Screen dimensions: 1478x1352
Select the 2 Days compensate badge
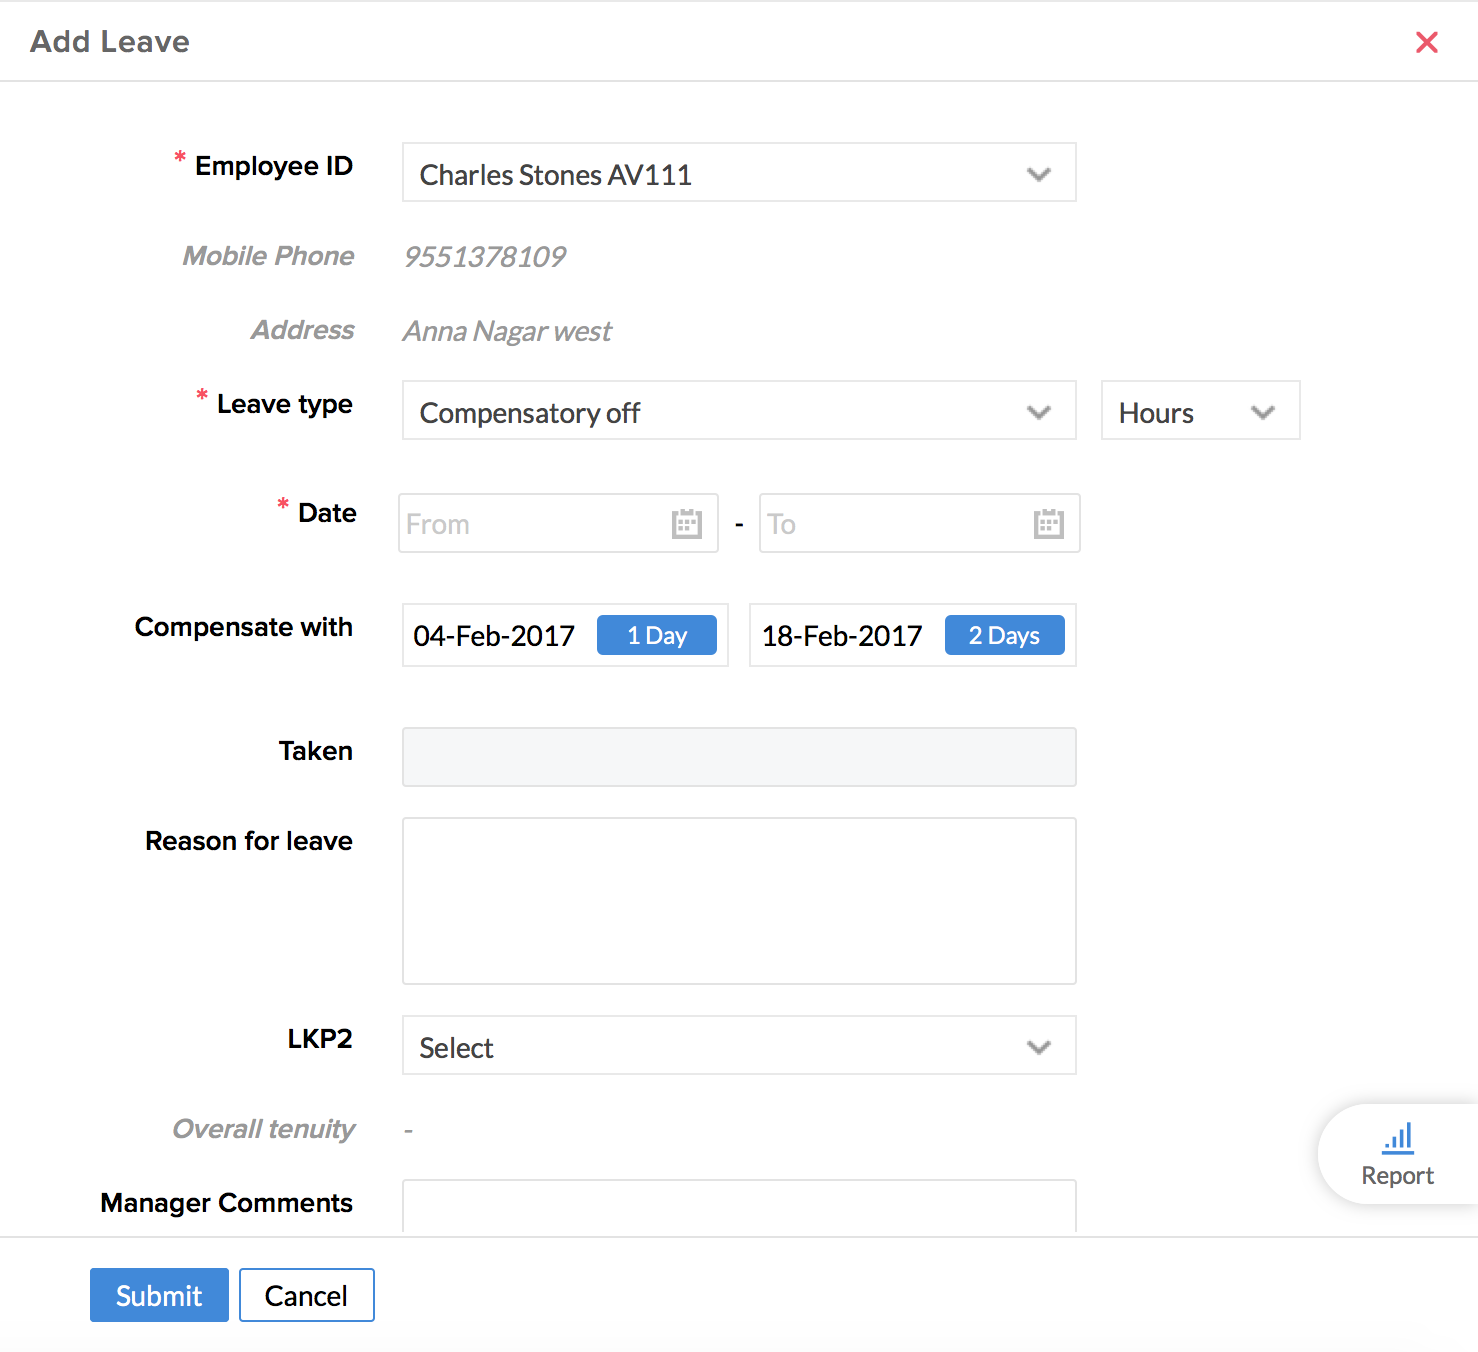[1004, 636]
